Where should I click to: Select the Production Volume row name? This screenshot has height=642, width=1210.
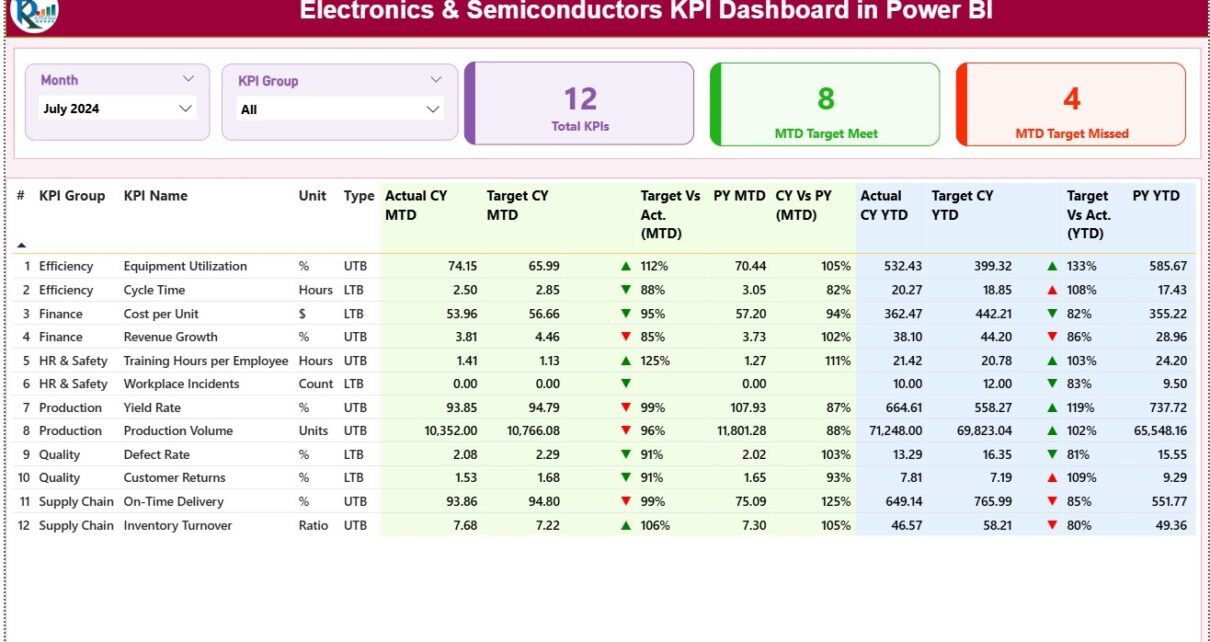(x=178, y=431)
